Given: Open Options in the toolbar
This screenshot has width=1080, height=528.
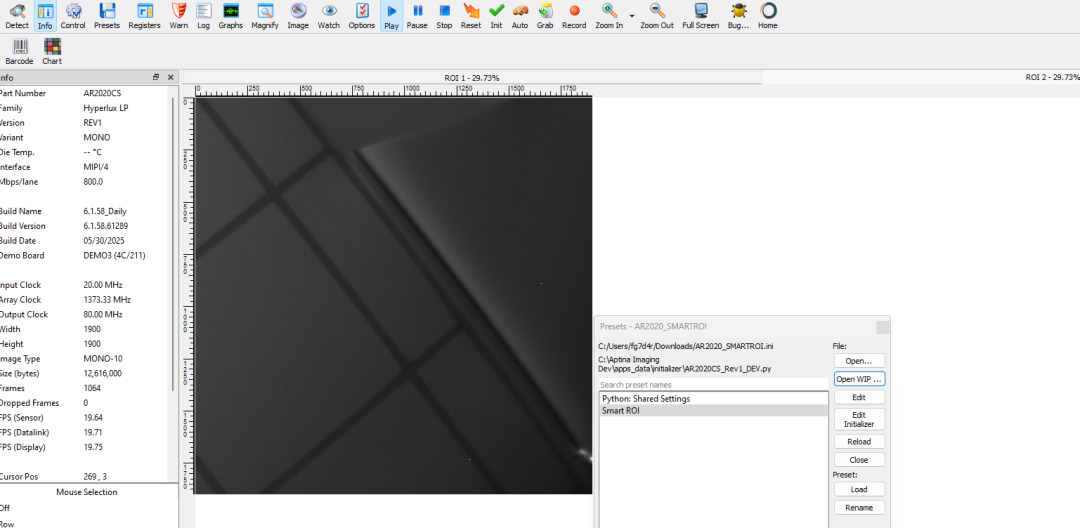Looking at the screenshot, I should 362,16.
